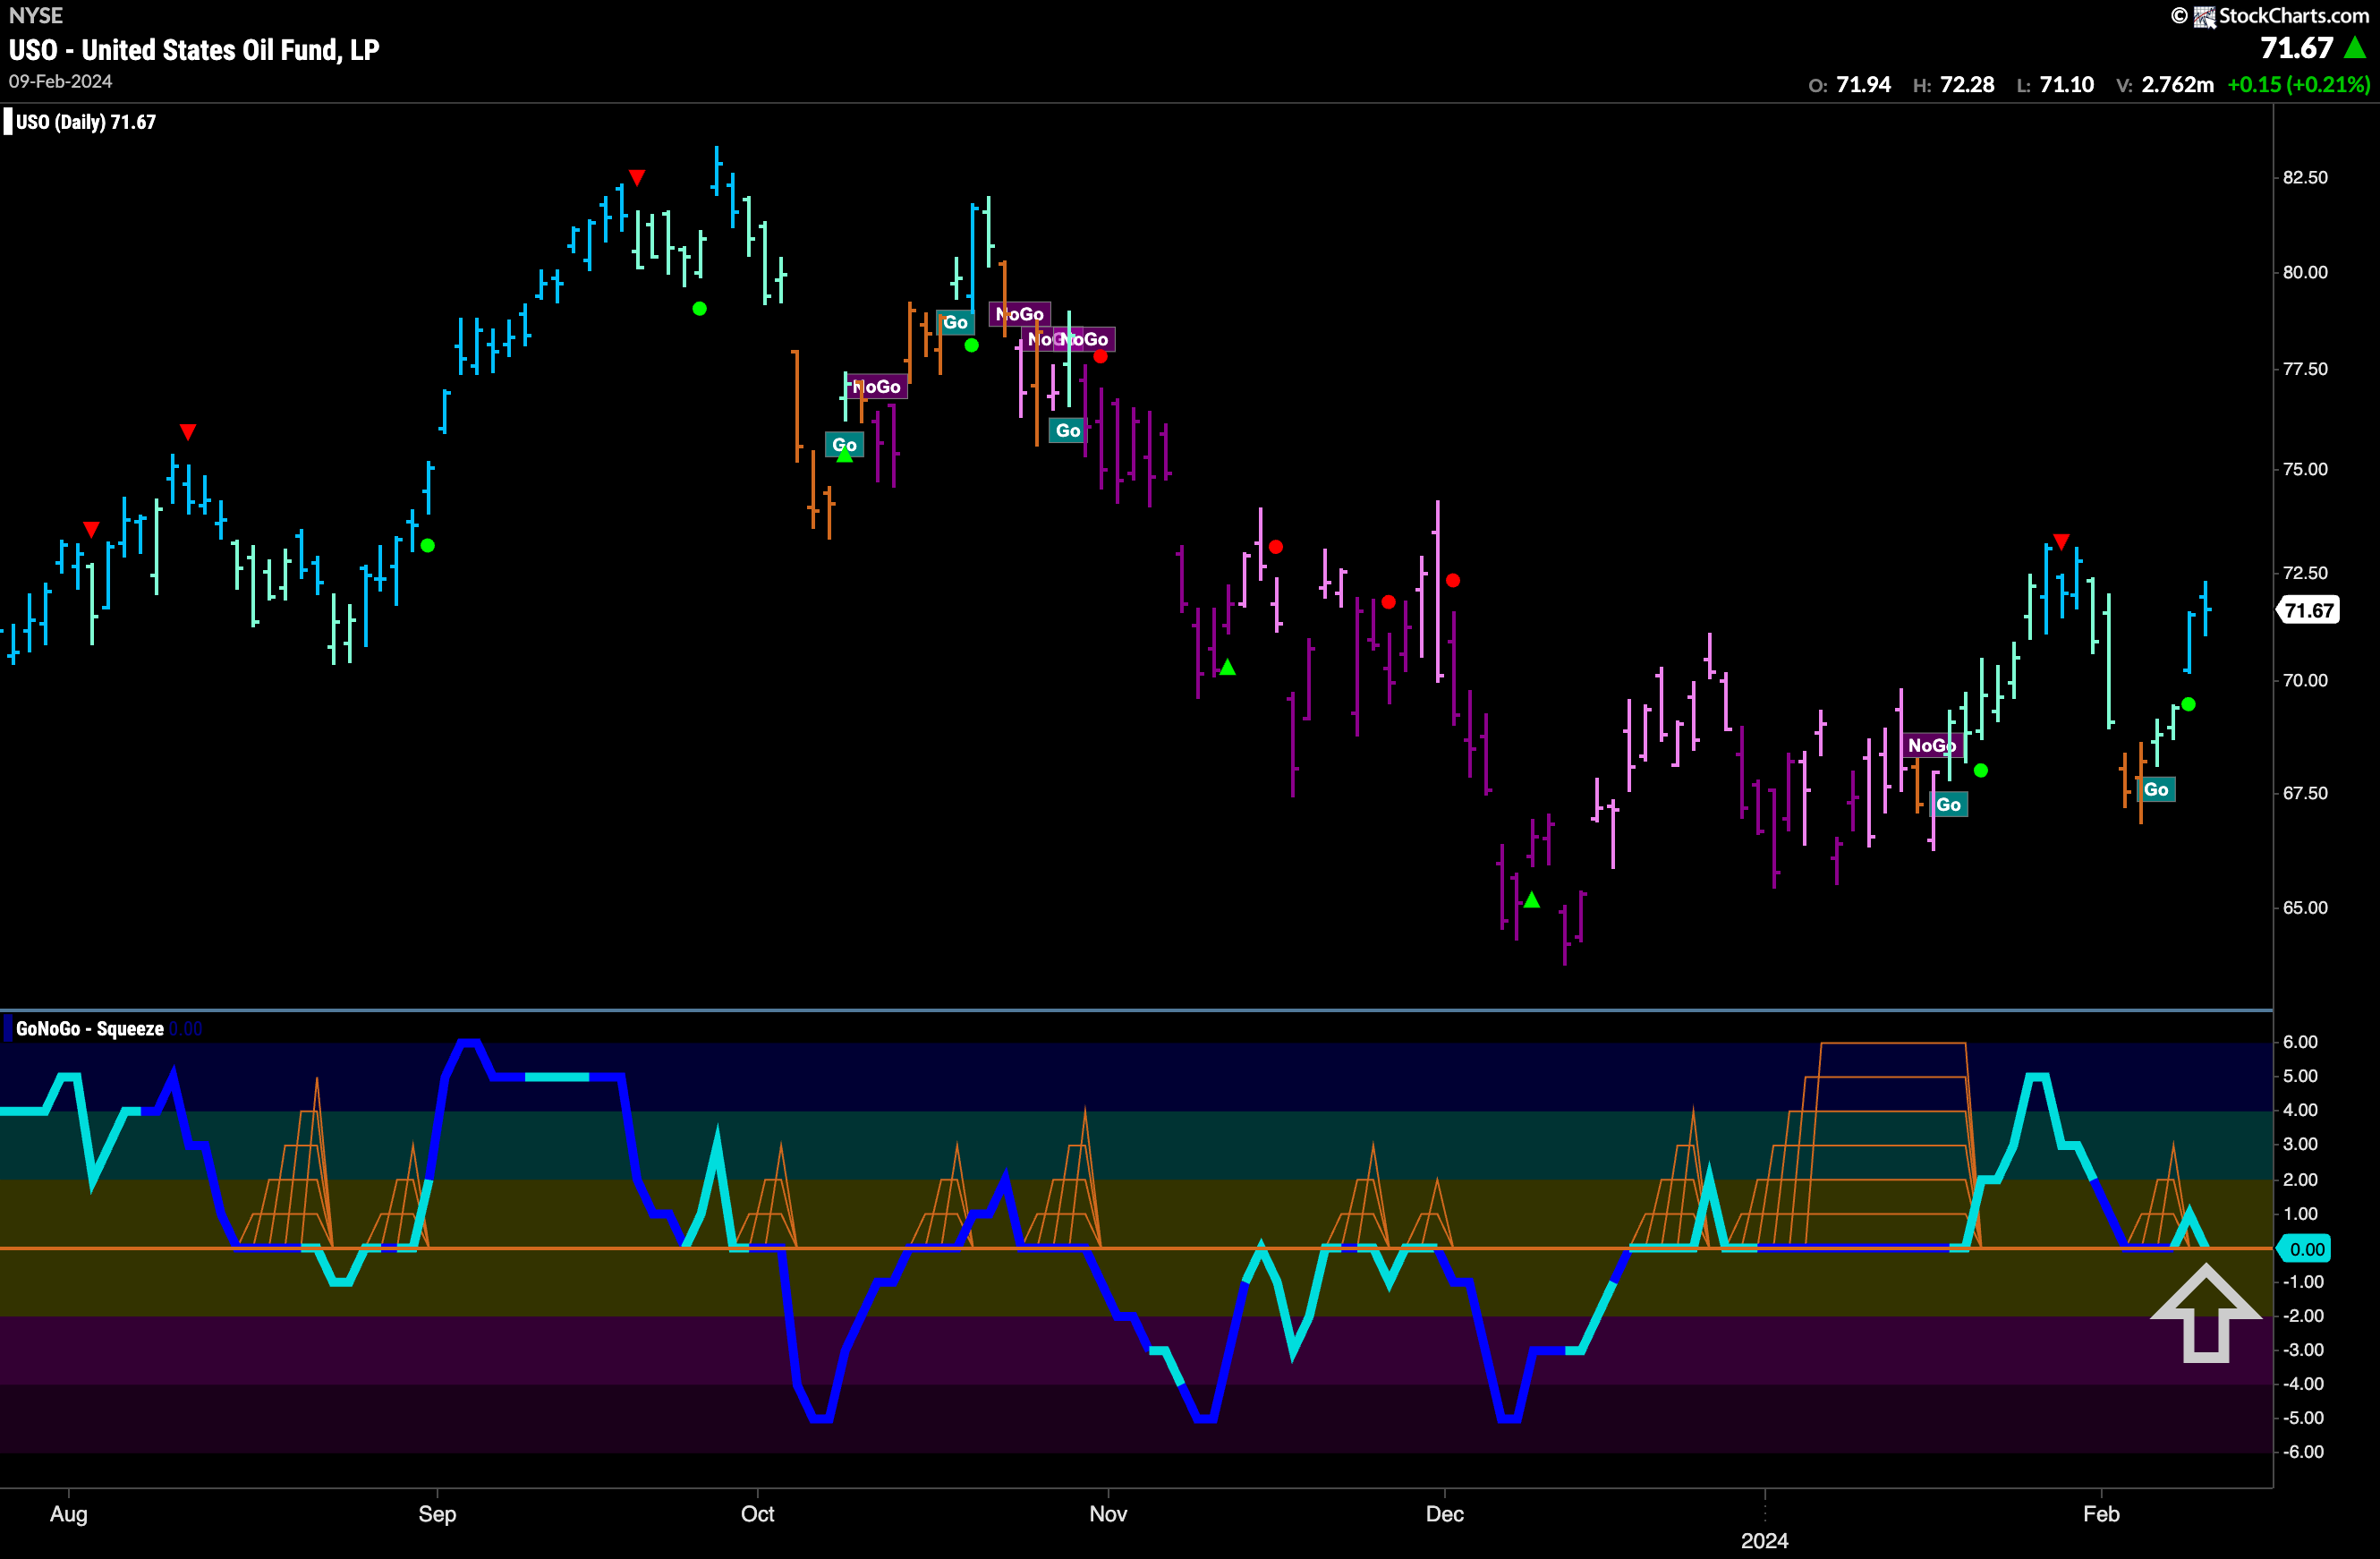Click the High value 72.28
The image size is (2380, 1559).
point(1967,85)
